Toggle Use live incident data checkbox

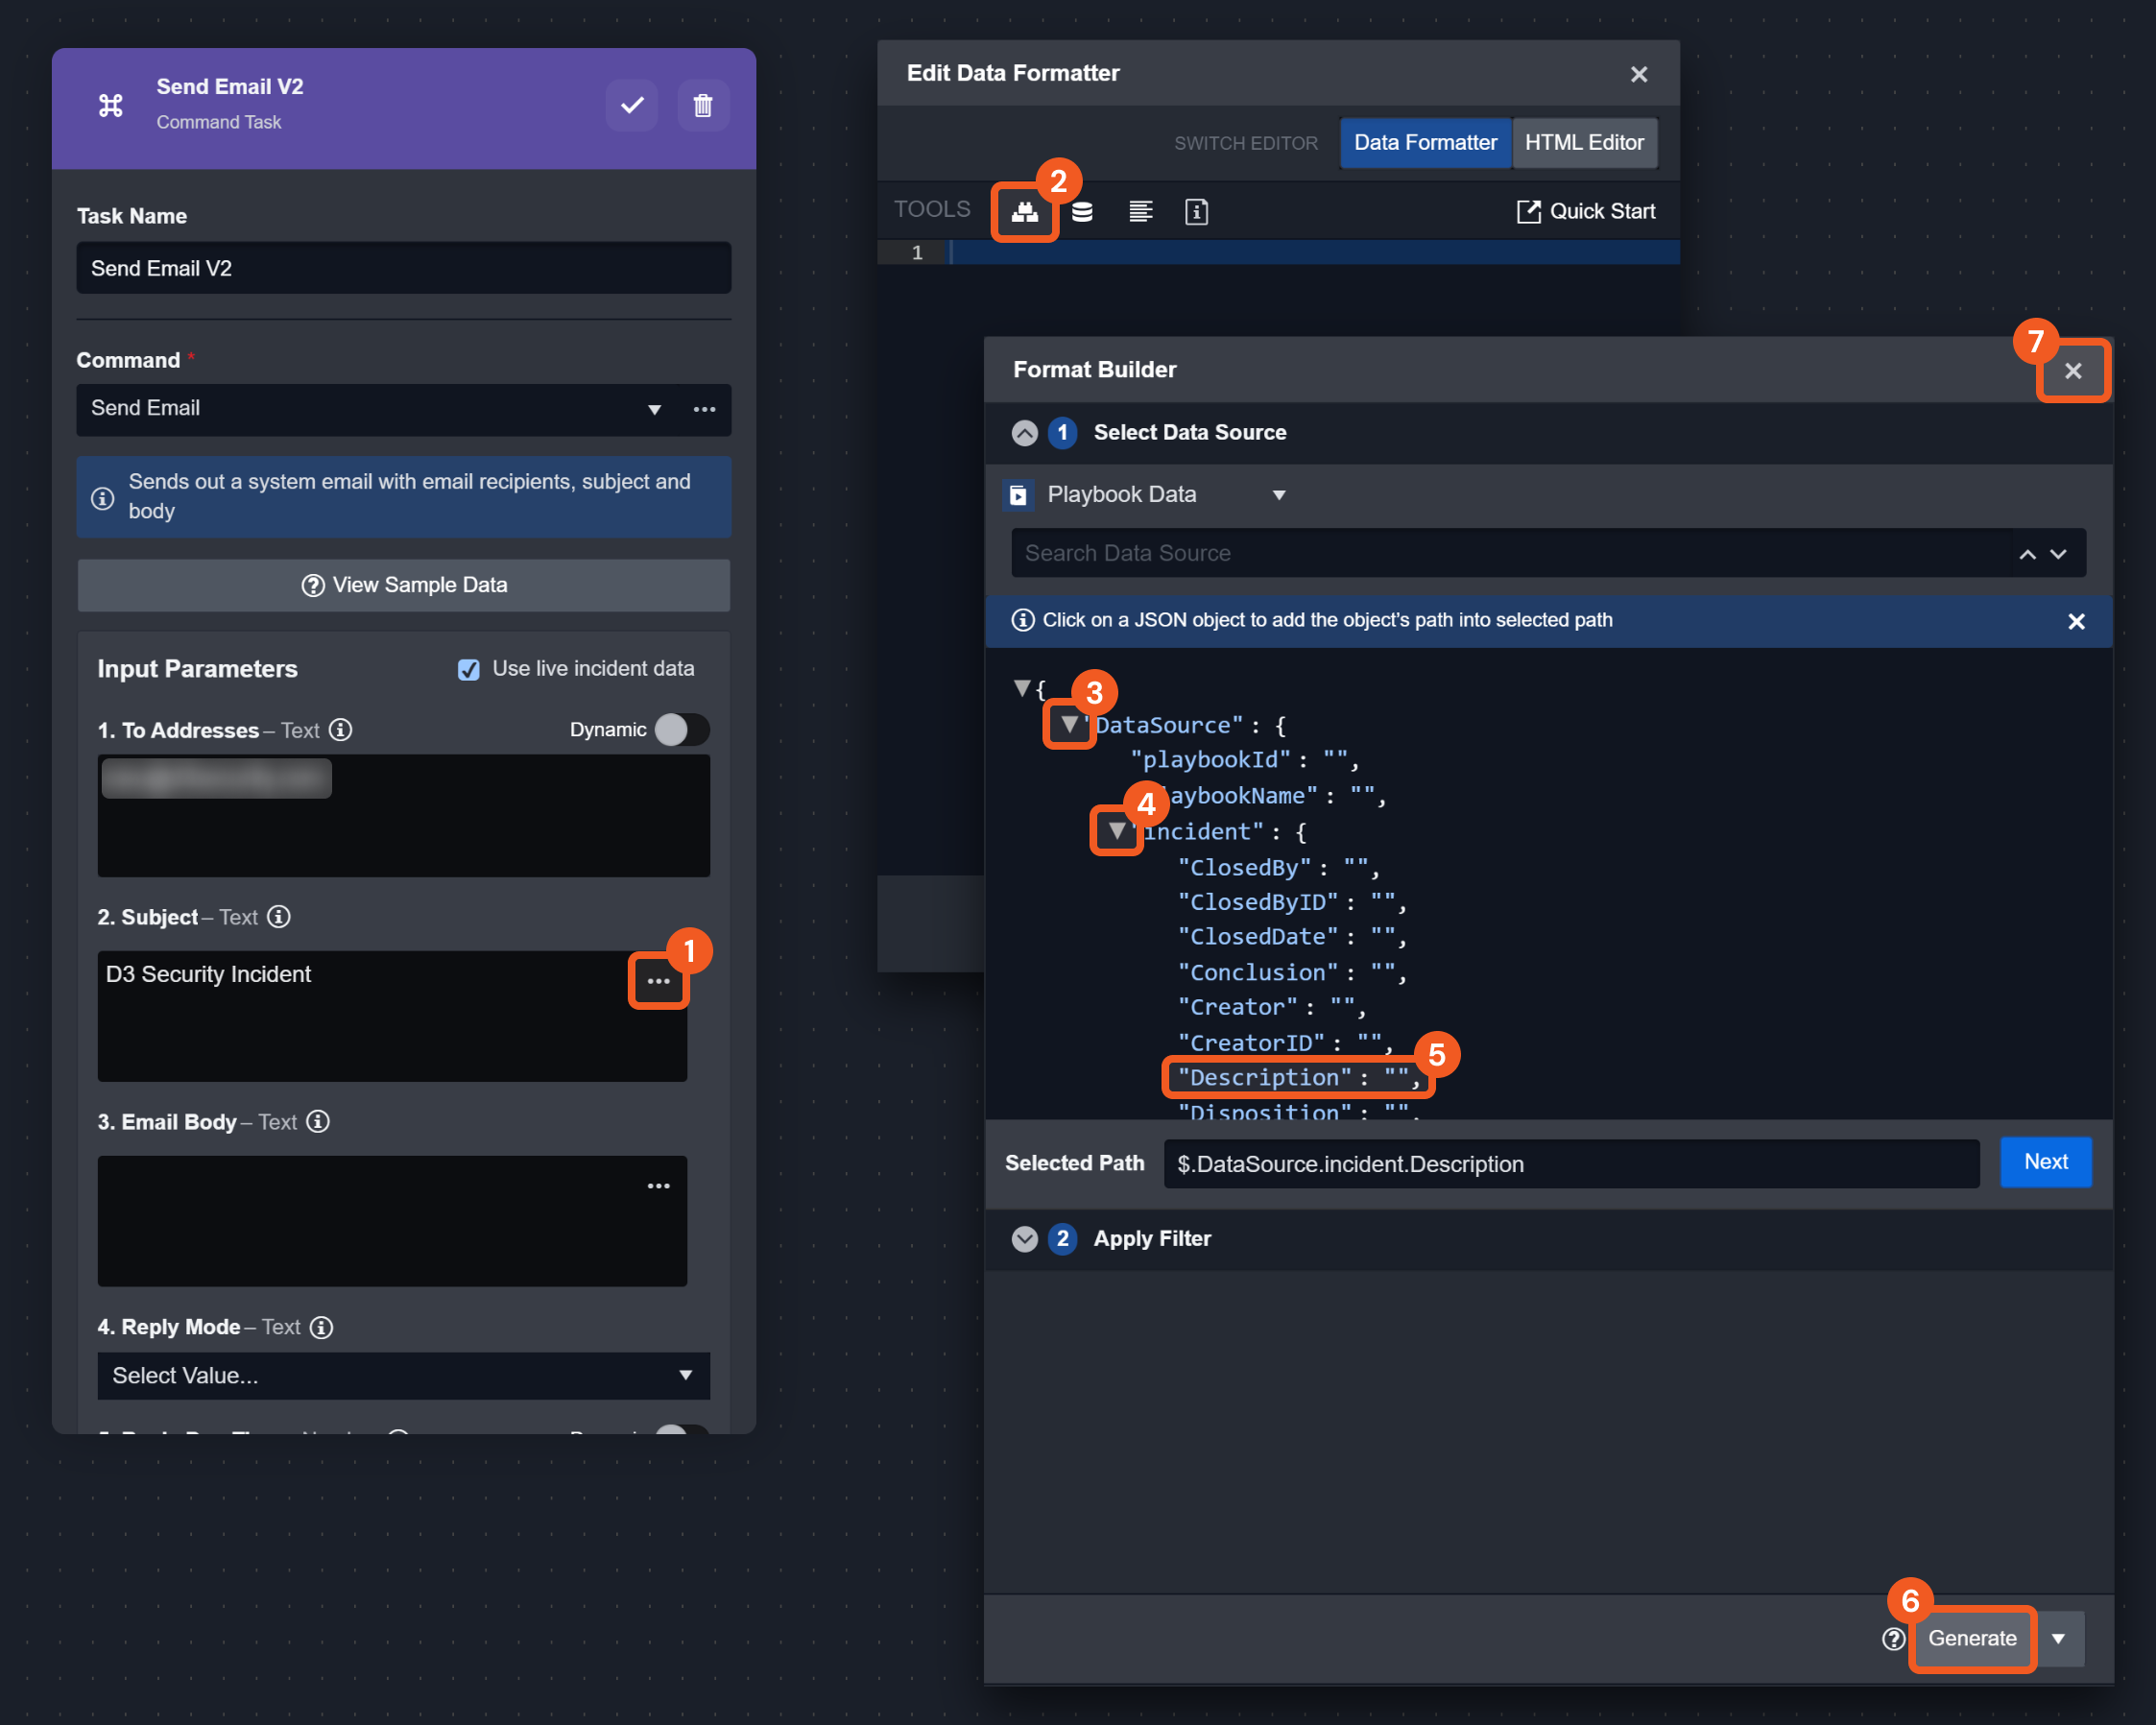pyautogui.click(x=468, y=669)
